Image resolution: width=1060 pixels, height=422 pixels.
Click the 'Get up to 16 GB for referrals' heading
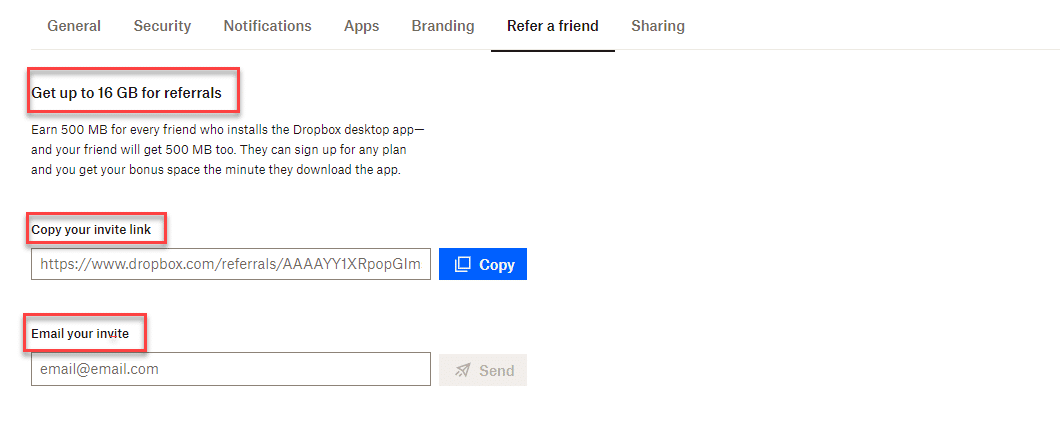(x=126, y=93)
